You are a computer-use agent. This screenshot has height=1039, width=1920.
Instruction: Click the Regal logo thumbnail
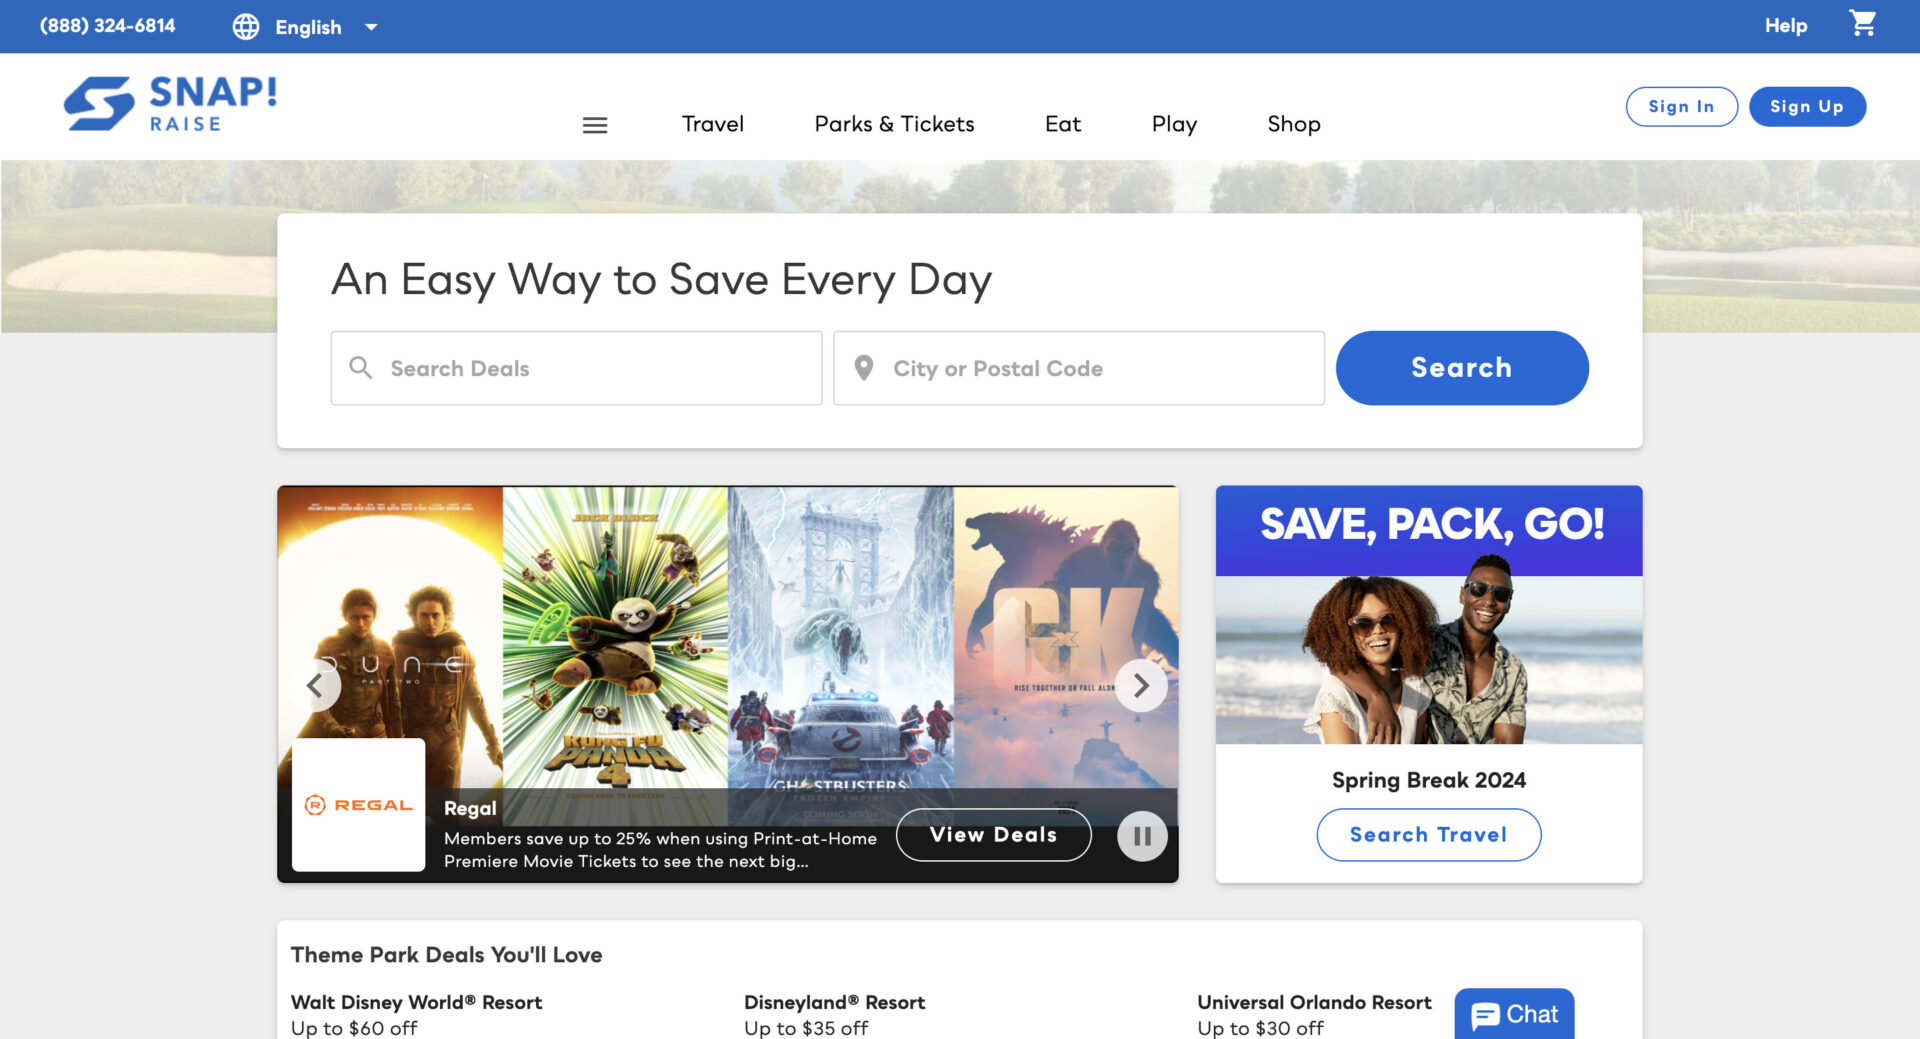357,802
